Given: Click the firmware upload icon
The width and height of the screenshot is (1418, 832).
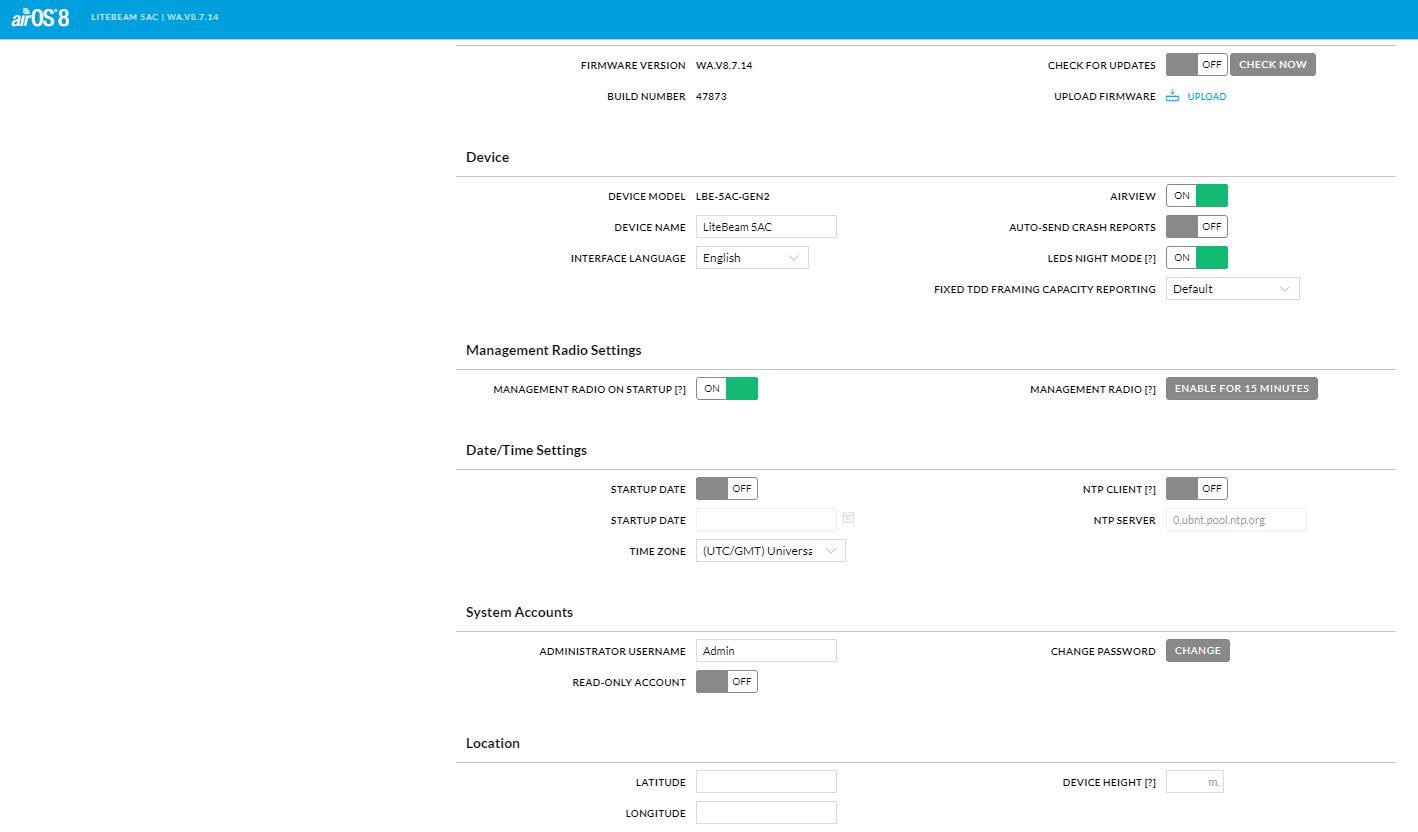Looking at the screenshot, I should pos(1173,96).
